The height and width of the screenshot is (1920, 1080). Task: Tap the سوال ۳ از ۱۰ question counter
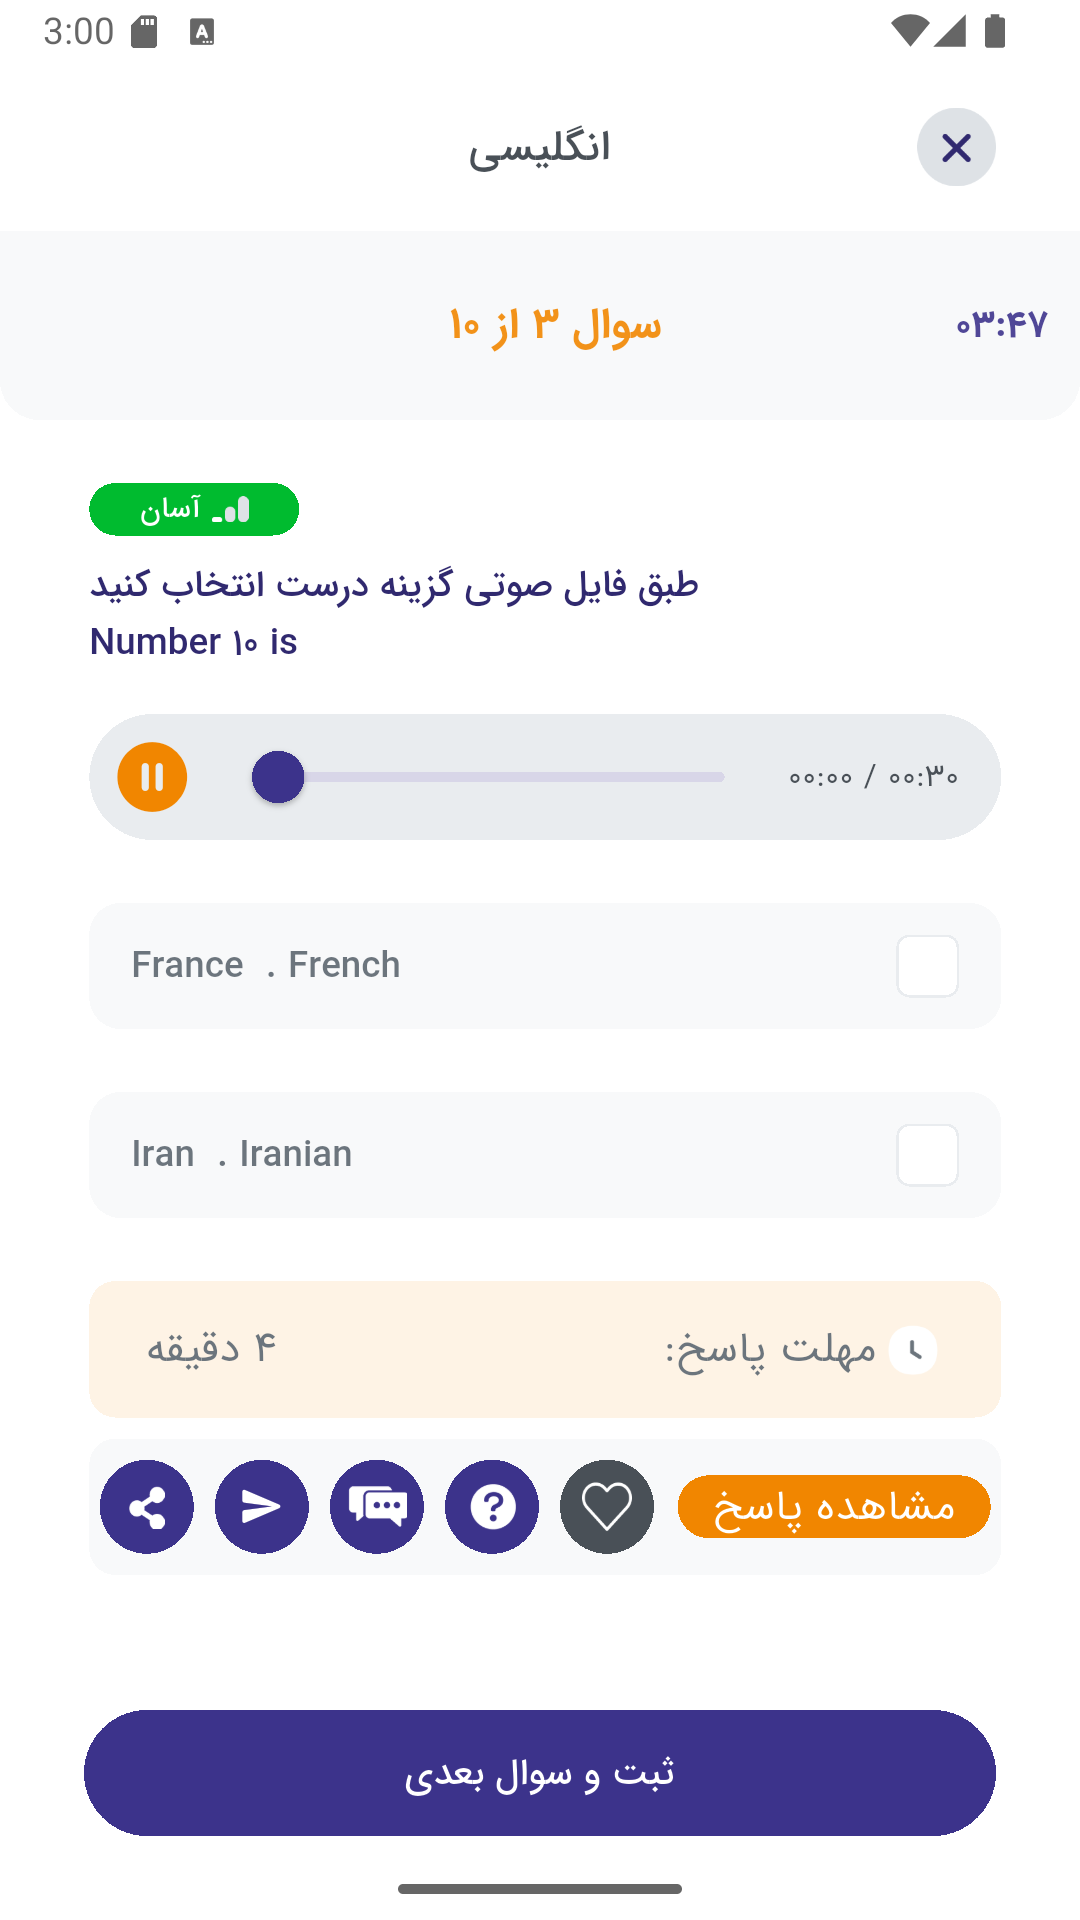coord(555,326)
